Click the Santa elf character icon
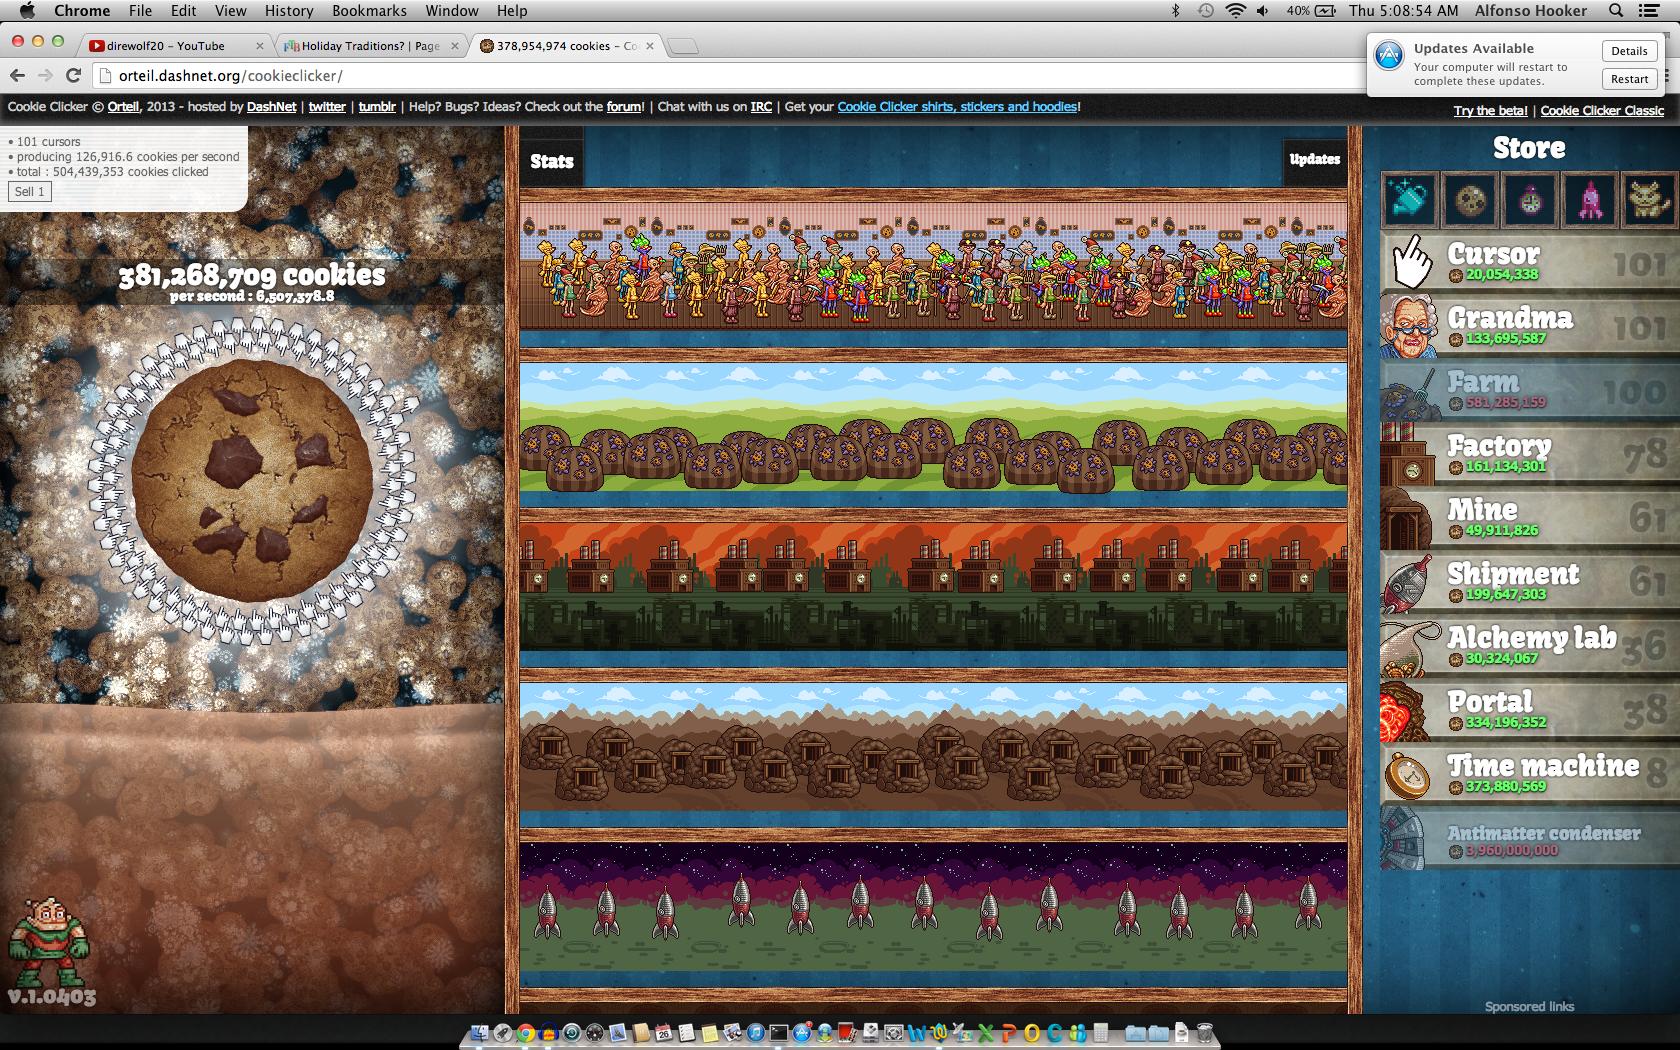The width and height of the screenshot is (1680, 1050). 48,942
